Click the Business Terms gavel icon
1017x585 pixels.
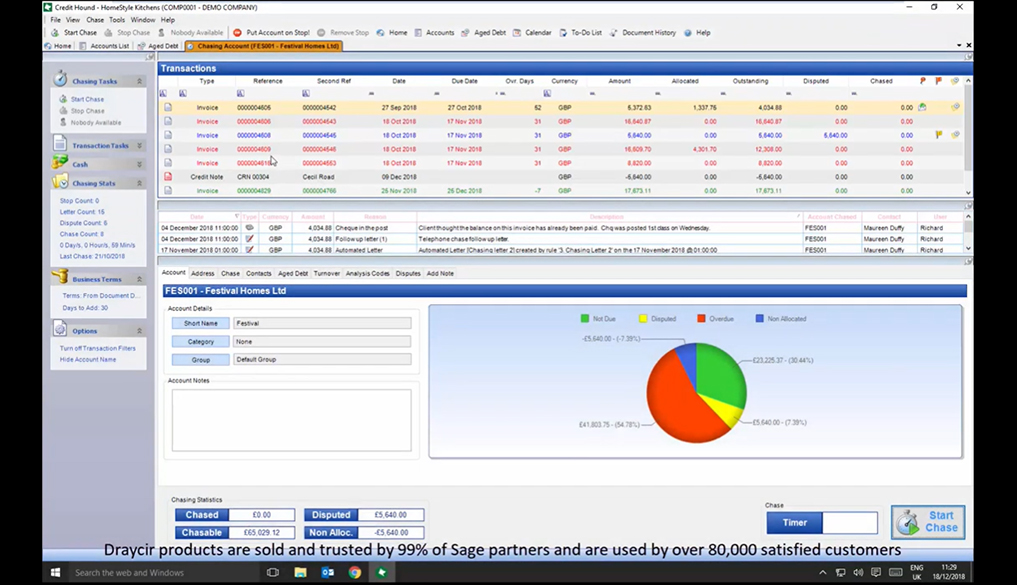(60, 277)
